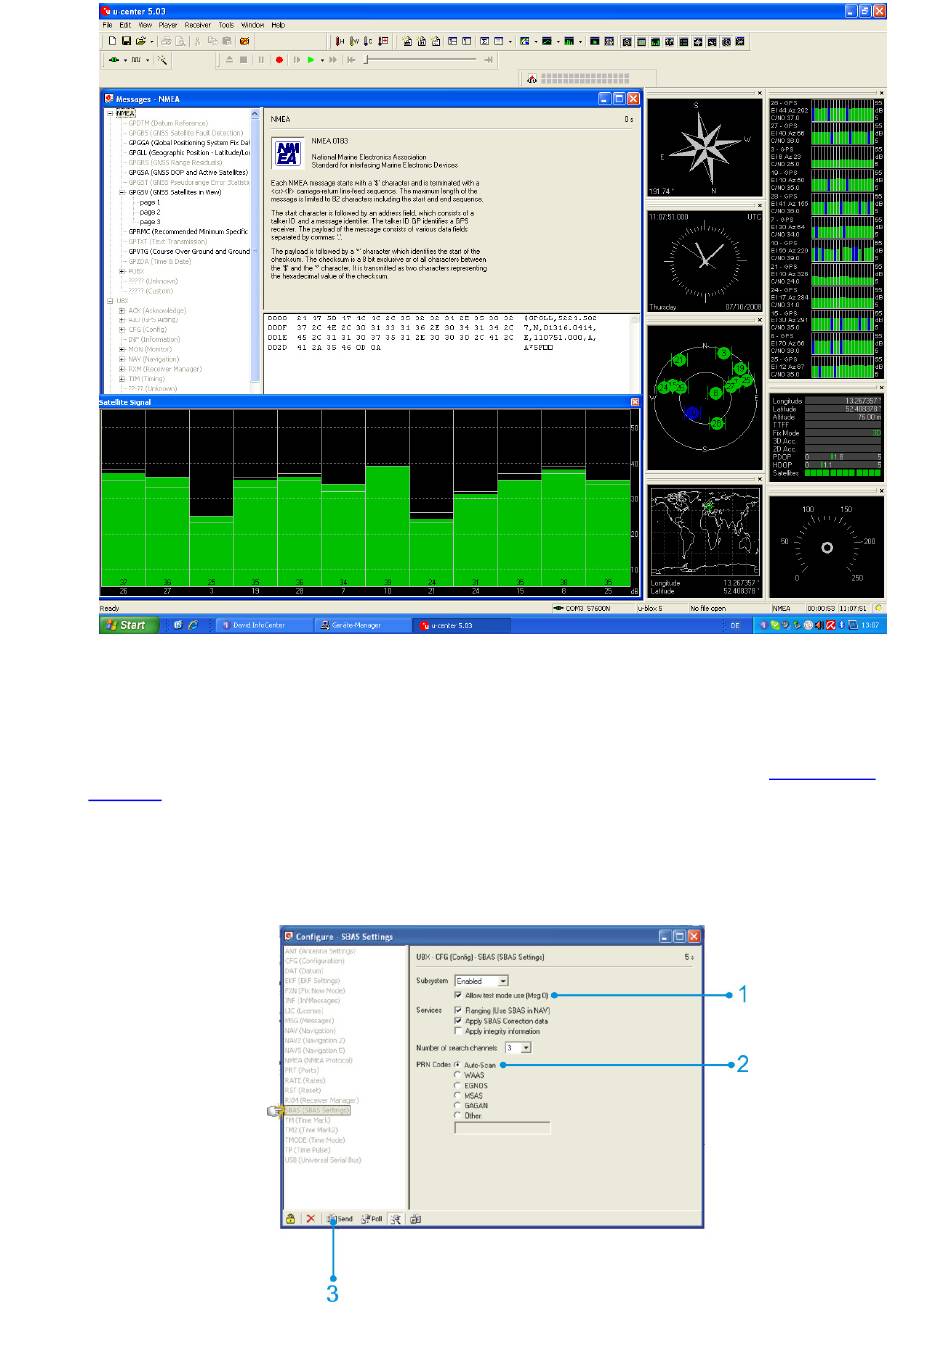950x1360 pixels.
Task: Click the Eject icon in player toolbar
Action: pyautogui.click(x=228, y=60)
